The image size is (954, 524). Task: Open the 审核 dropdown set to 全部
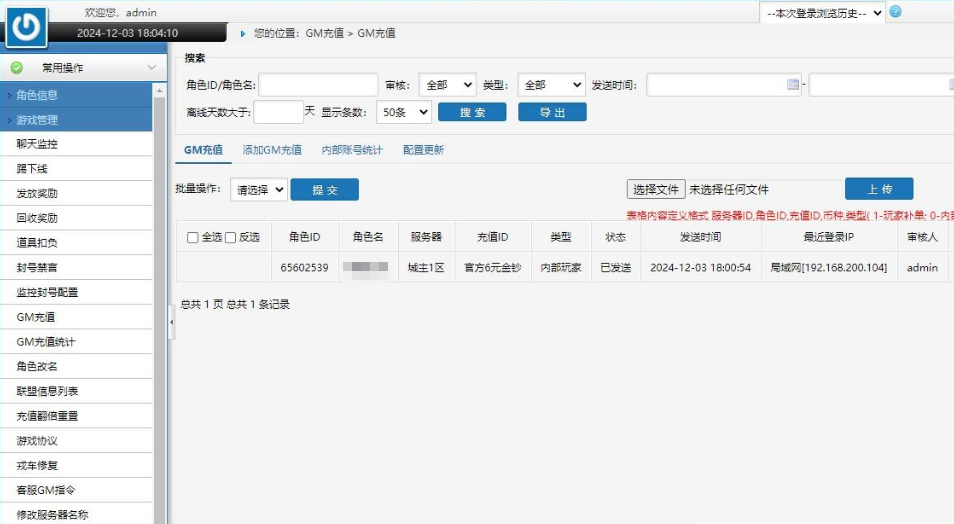[x=447, y=85]
